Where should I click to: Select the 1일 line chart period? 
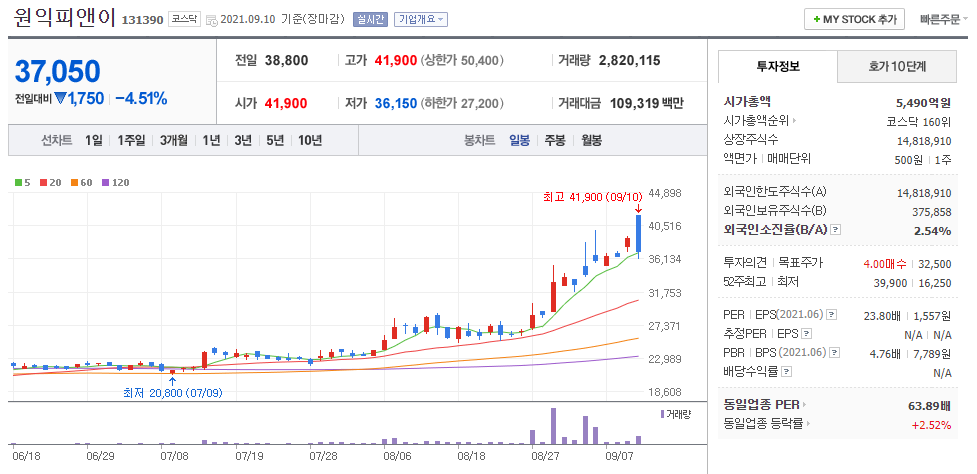(93, 140)
